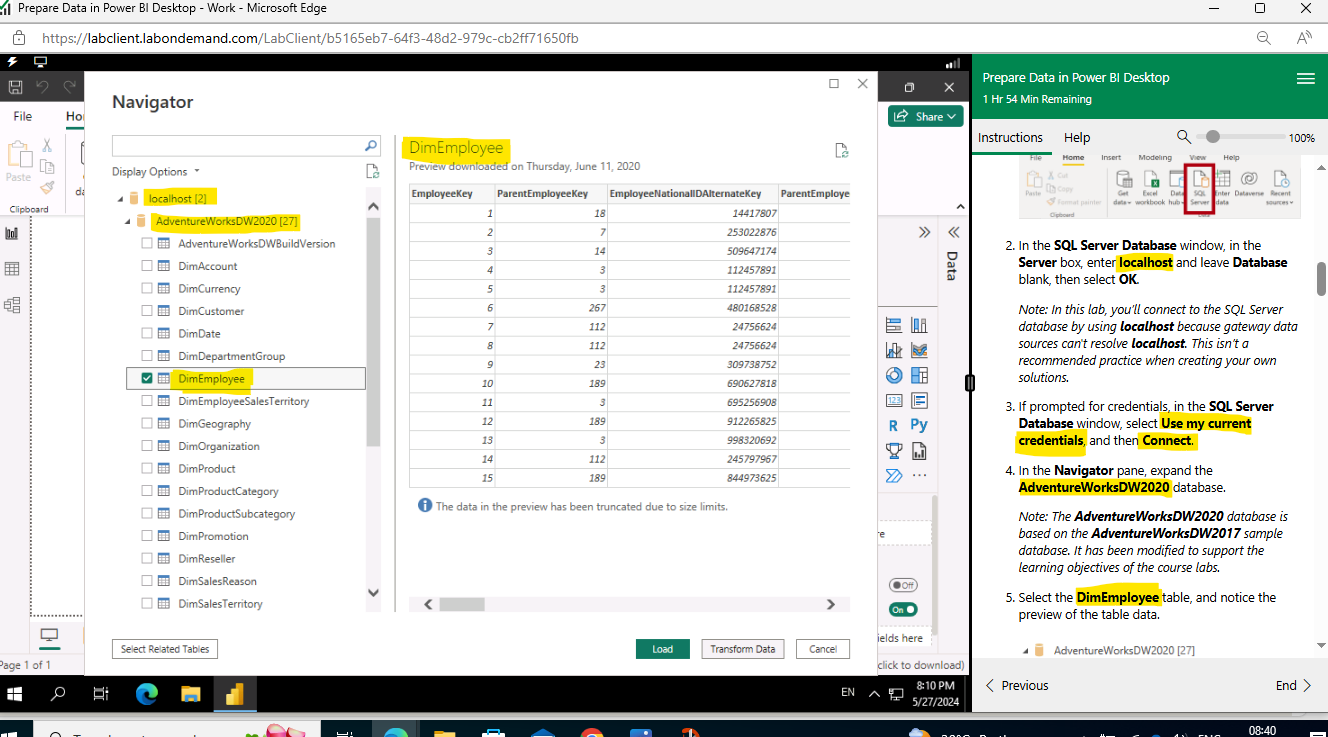Check the DimProduct table checkbox
This screenshot has height=737, width=1328.
pos(147,468)
